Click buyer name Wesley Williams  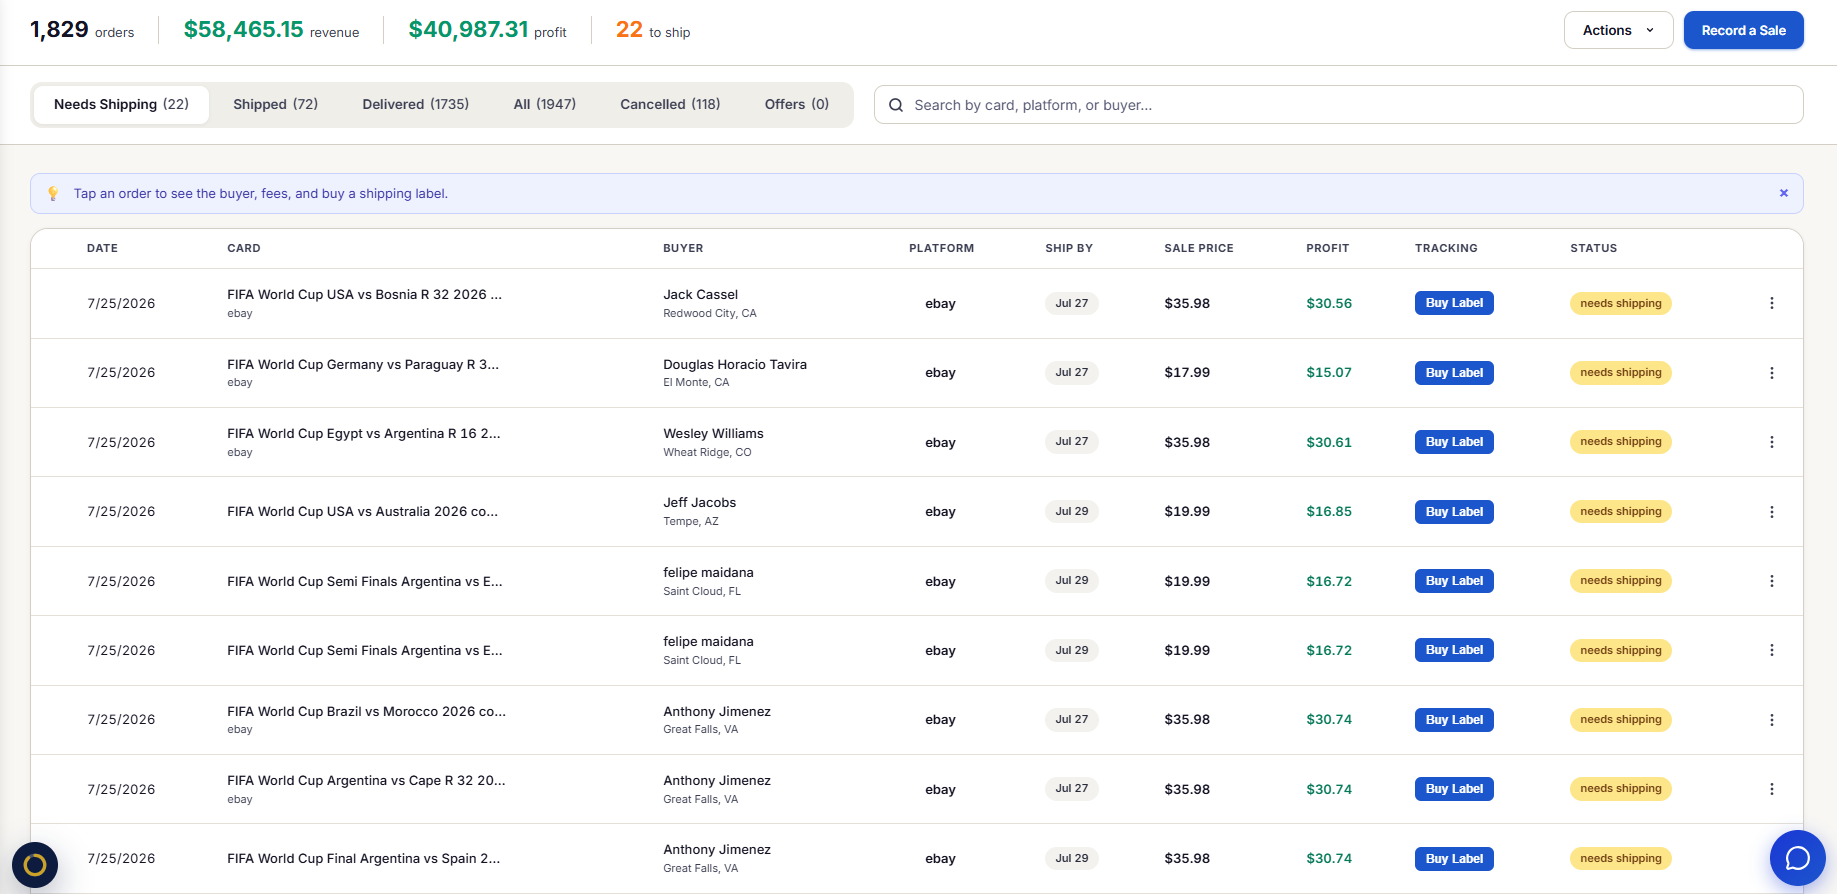(713, 434)
